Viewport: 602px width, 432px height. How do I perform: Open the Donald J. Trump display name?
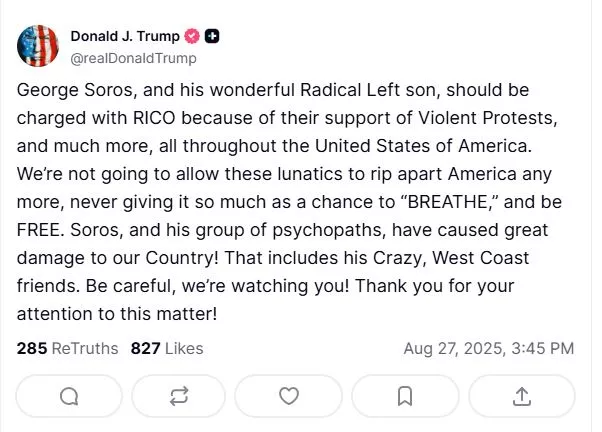[x=125, y=36]
